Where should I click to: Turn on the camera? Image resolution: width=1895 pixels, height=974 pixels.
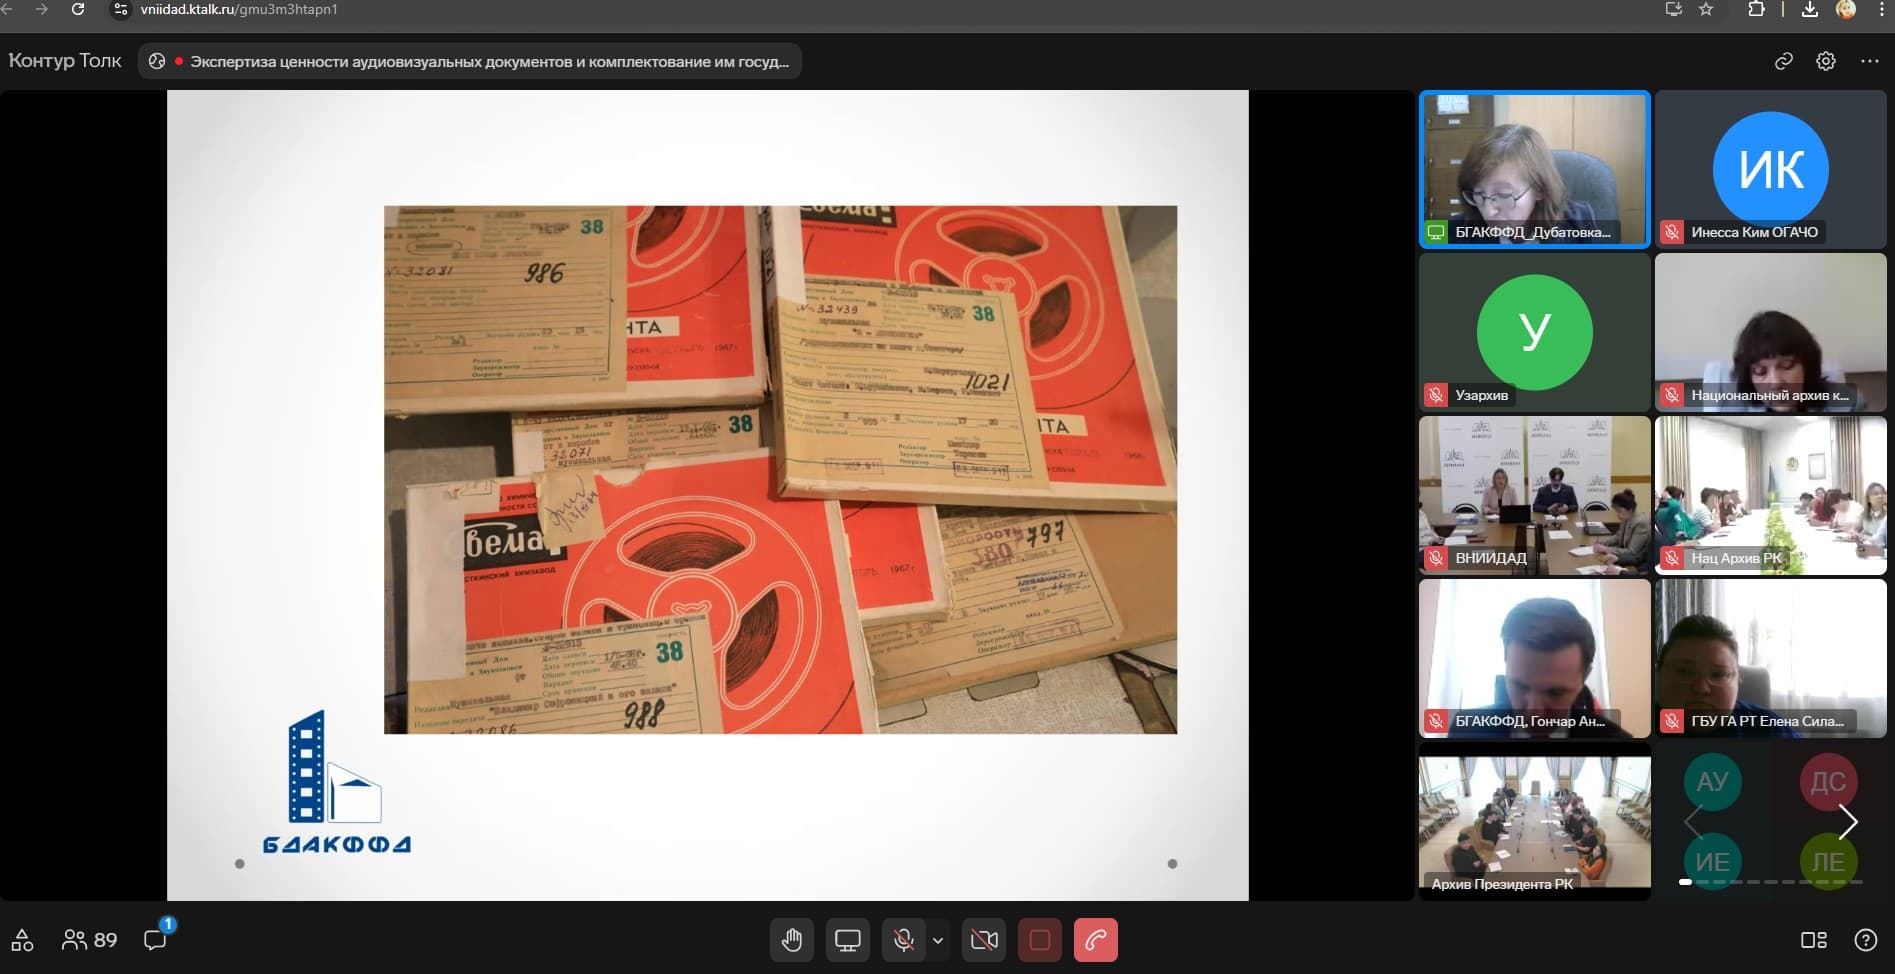[984, 940]
